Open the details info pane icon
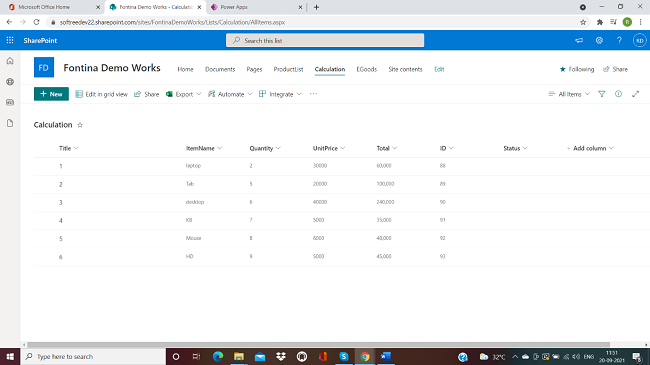Viewport: 650px width, 365px height. tap(618, 94)
